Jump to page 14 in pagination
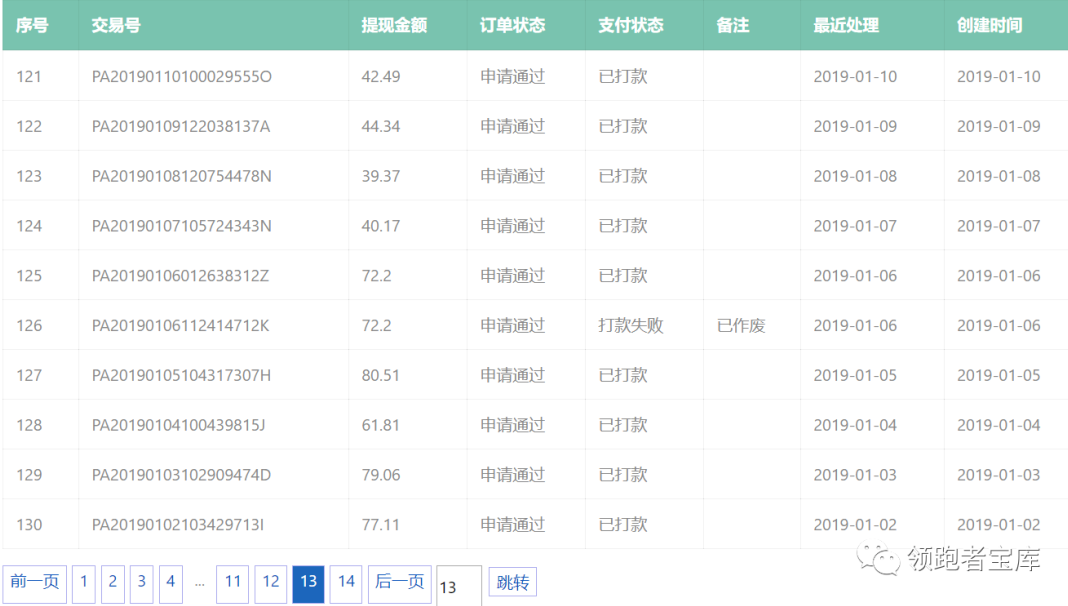This screenshot has height=606, width=1068. [x=346, y=583]
